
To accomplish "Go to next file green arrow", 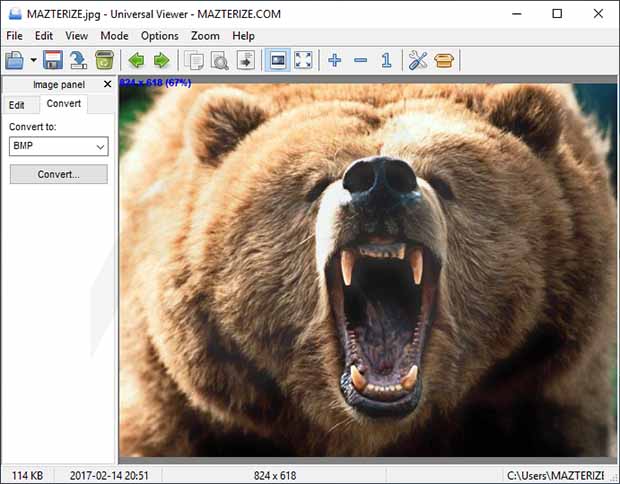I will (161, 60).
